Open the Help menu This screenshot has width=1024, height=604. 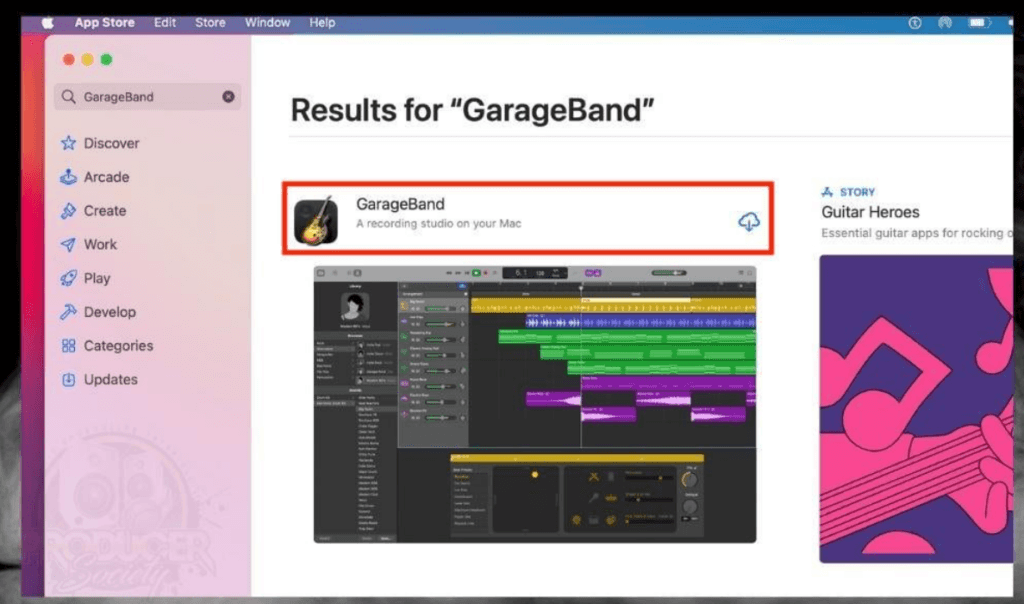tap(322, 23)
